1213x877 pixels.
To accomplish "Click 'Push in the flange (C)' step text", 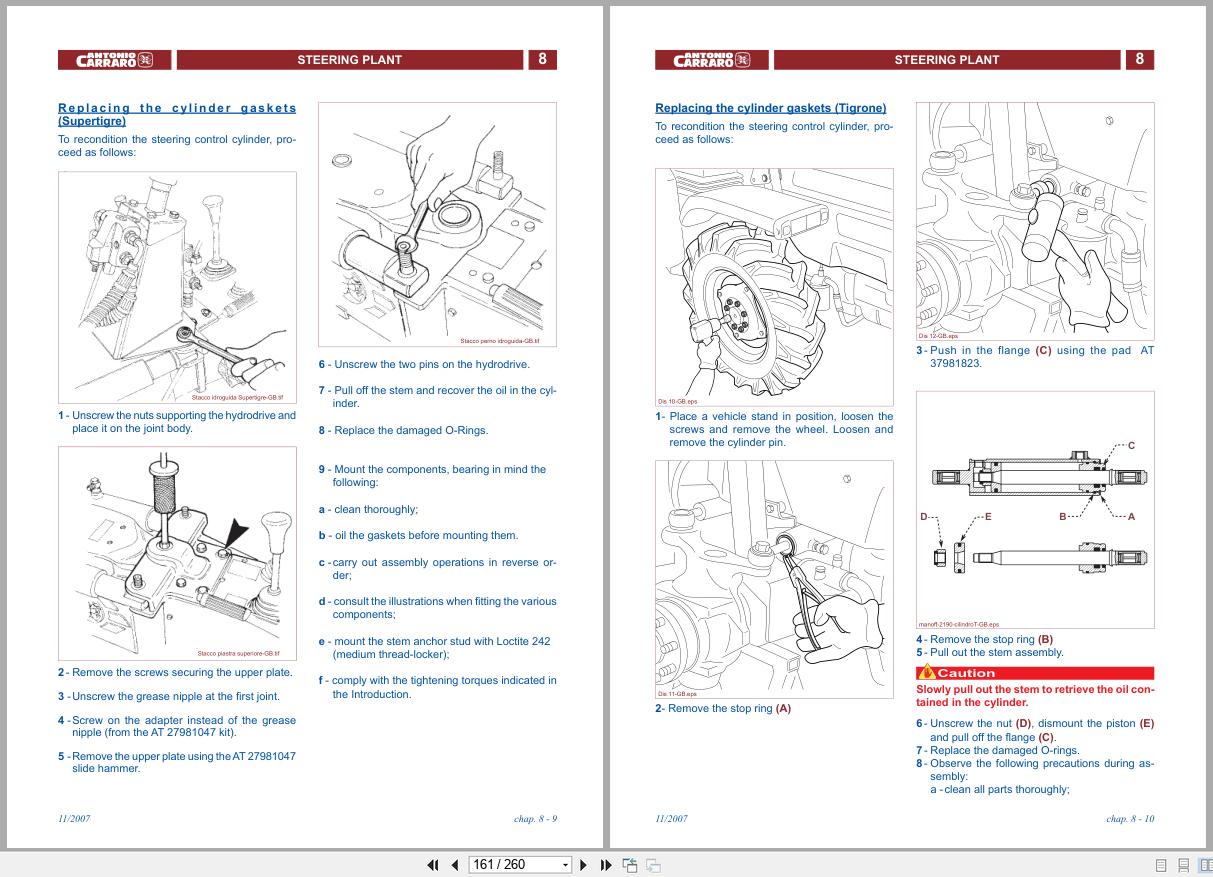I will [1035, 357].
